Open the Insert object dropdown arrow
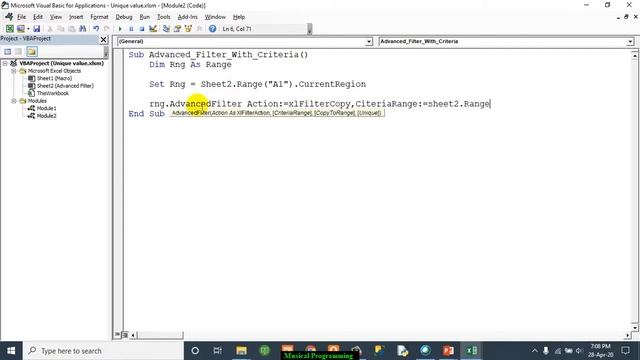 point(28,29)
